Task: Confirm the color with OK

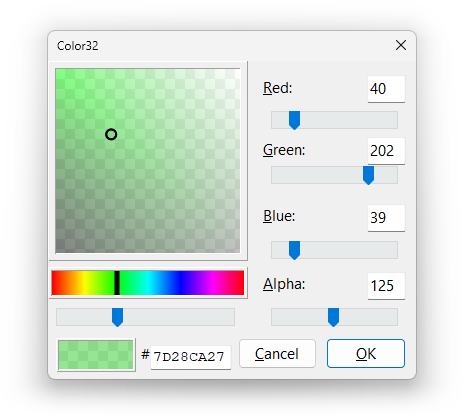Action: [x=366, y=354]
